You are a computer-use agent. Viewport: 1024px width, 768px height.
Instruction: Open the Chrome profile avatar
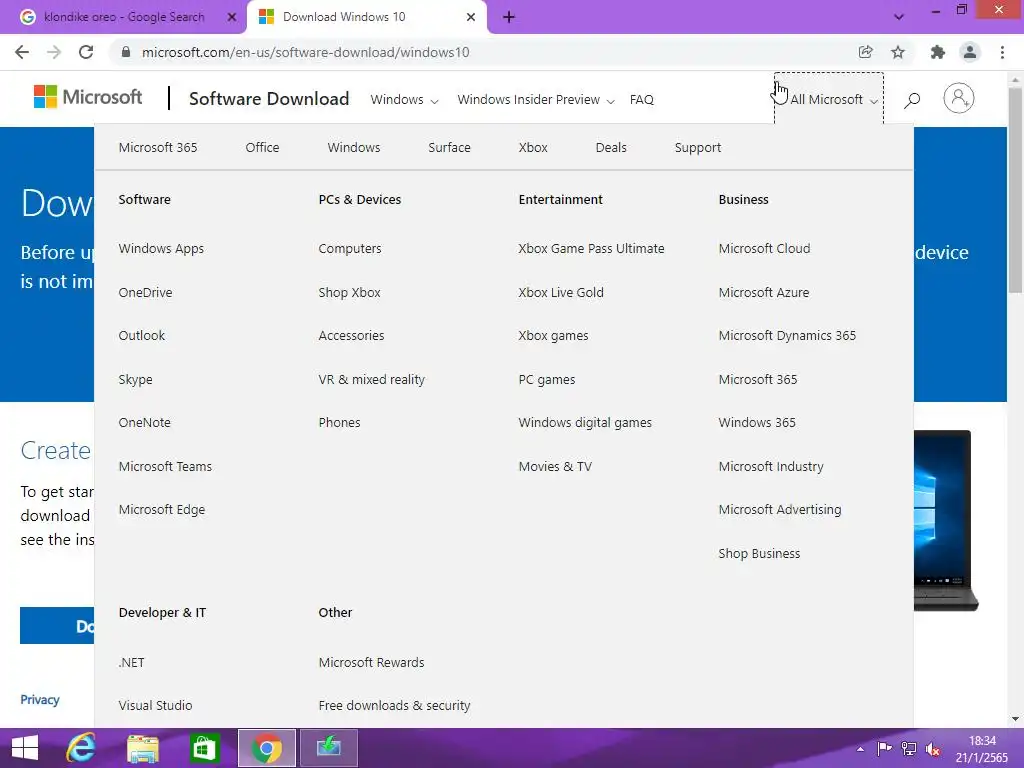coord(970,52)
